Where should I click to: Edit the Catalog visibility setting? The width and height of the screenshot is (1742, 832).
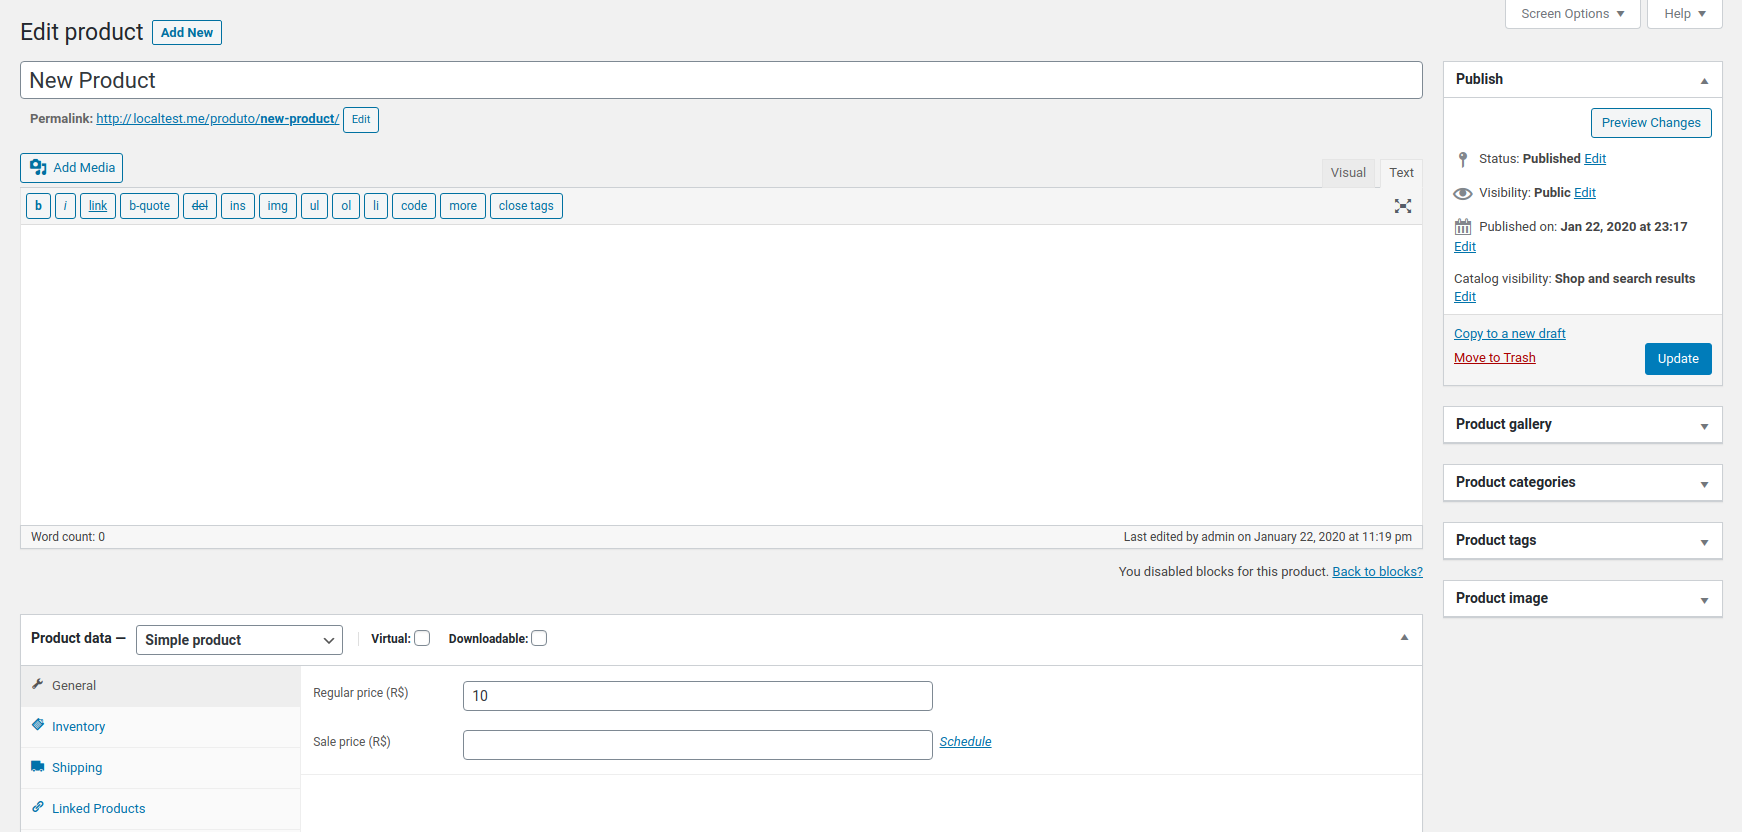pos(1465,297)
